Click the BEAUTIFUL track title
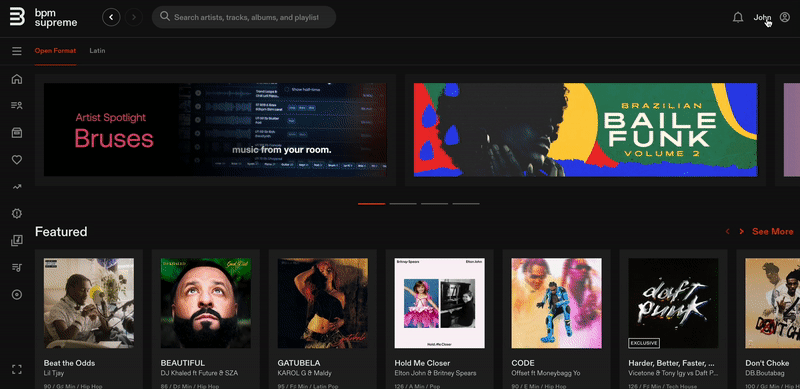800x389 pixels. pos(183,363)
